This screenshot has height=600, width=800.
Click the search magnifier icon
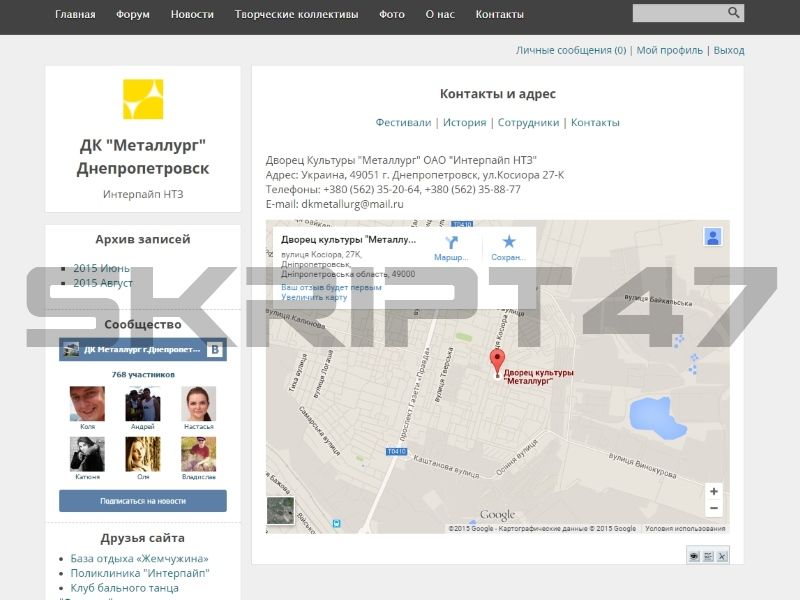coord(733,13)
